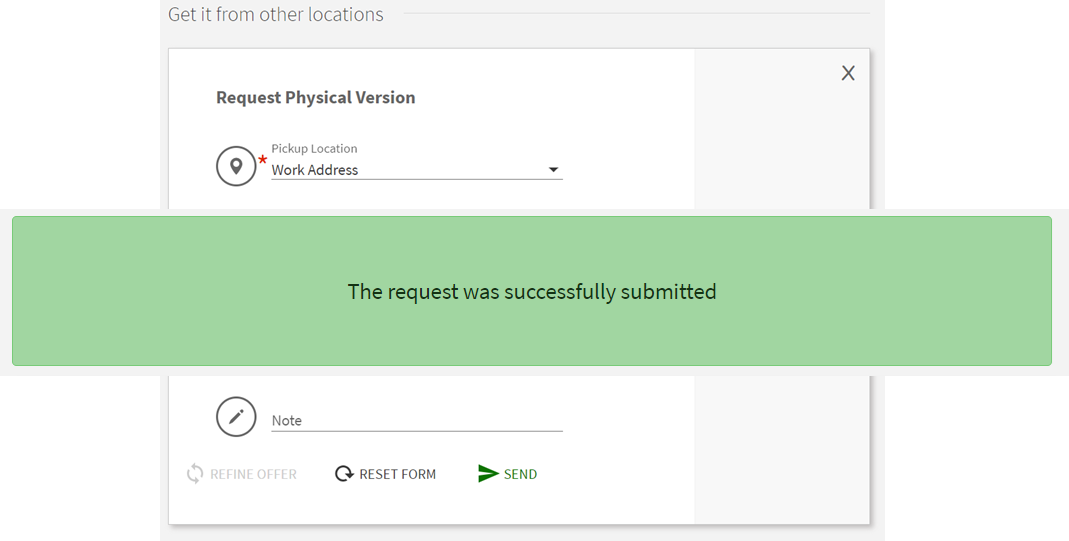Screen dimensions: 1069x541
Task: Click the green Send paper plane icon
Action: (488, 474)
